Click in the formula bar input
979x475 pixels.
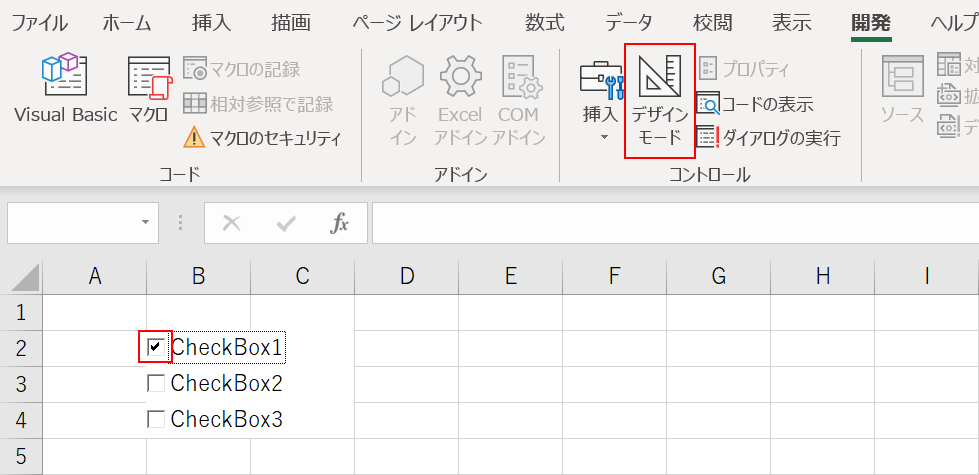click(x=675, y=222)
